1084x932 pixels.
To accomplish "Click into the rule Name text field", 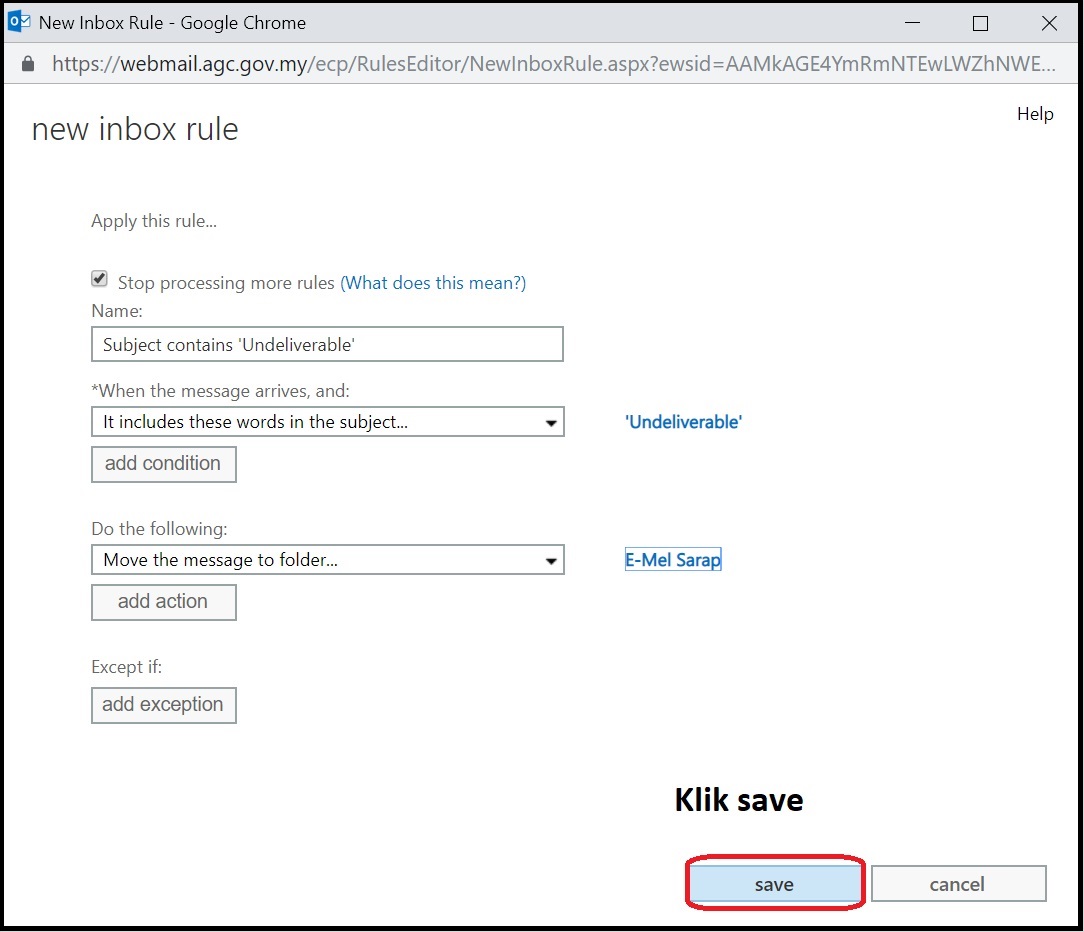I will [x=327, y=345].
